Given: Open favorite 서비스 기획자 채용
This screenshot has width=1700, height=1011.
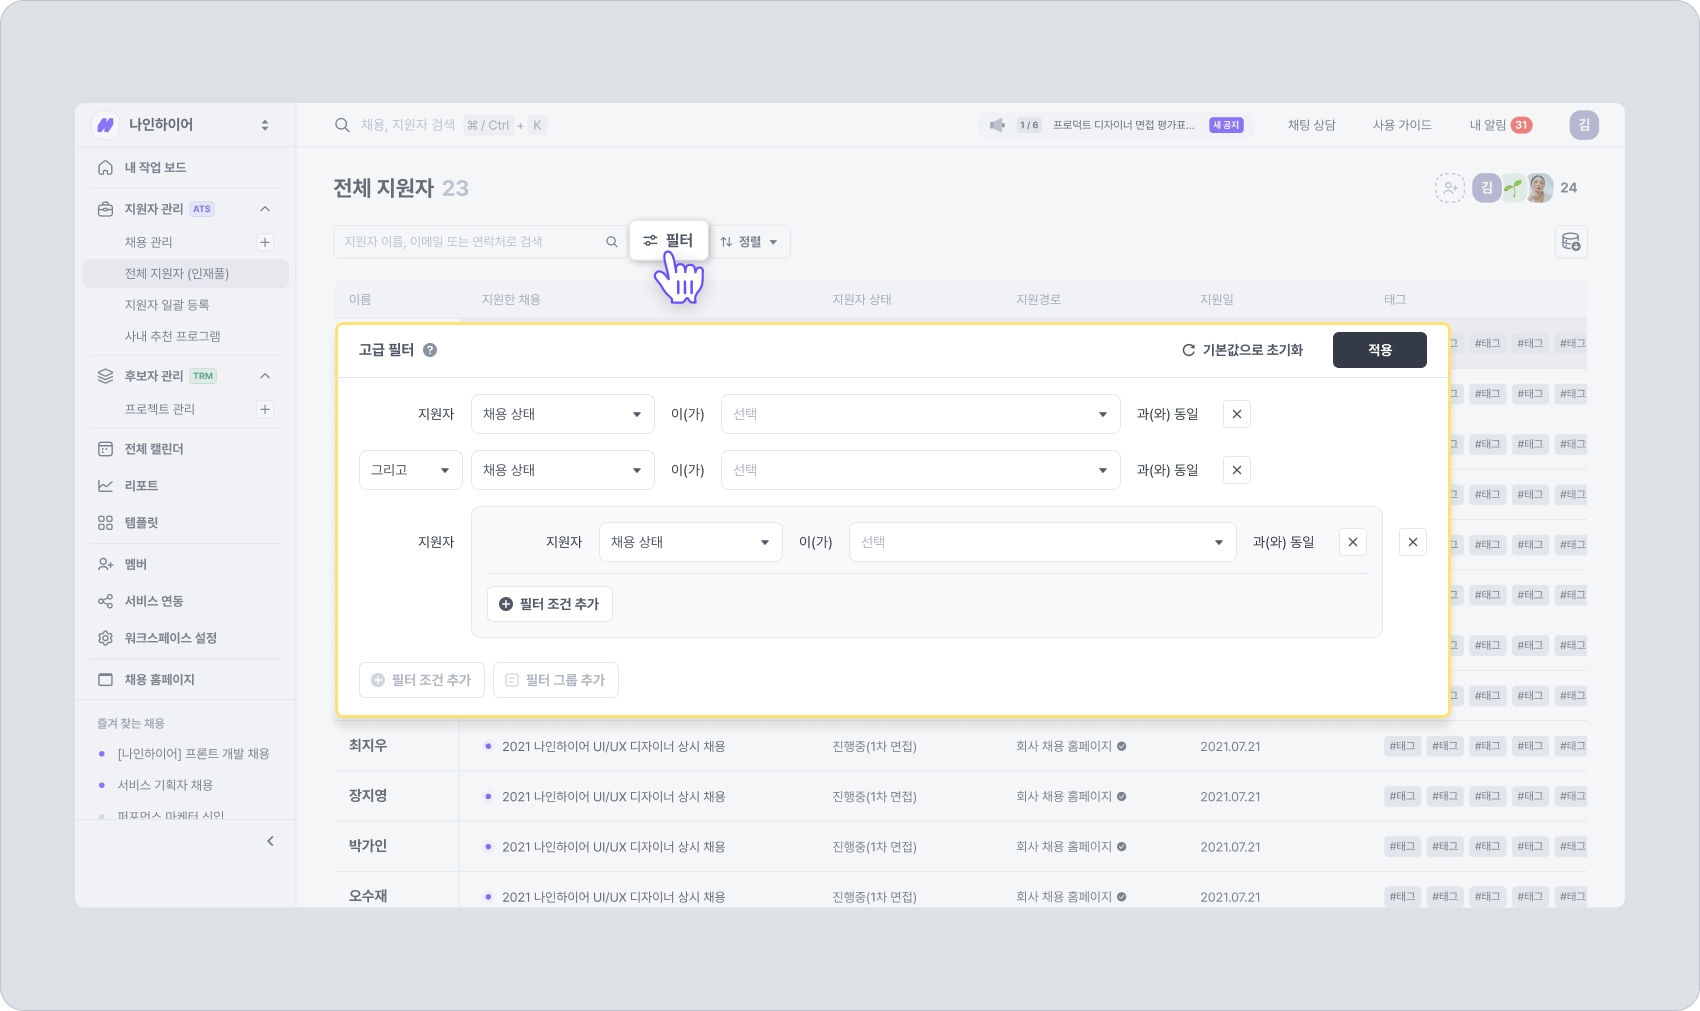Looking at the screenshot, I should (165, 785).
